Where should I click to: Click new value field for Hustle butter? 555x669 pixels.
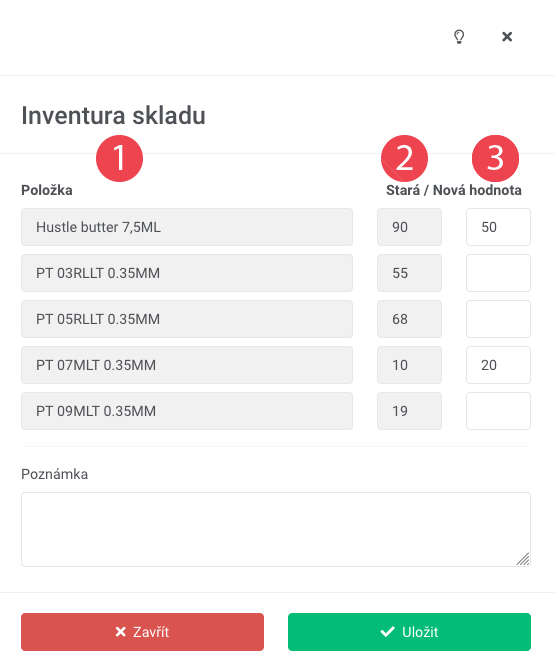point(498,227)
